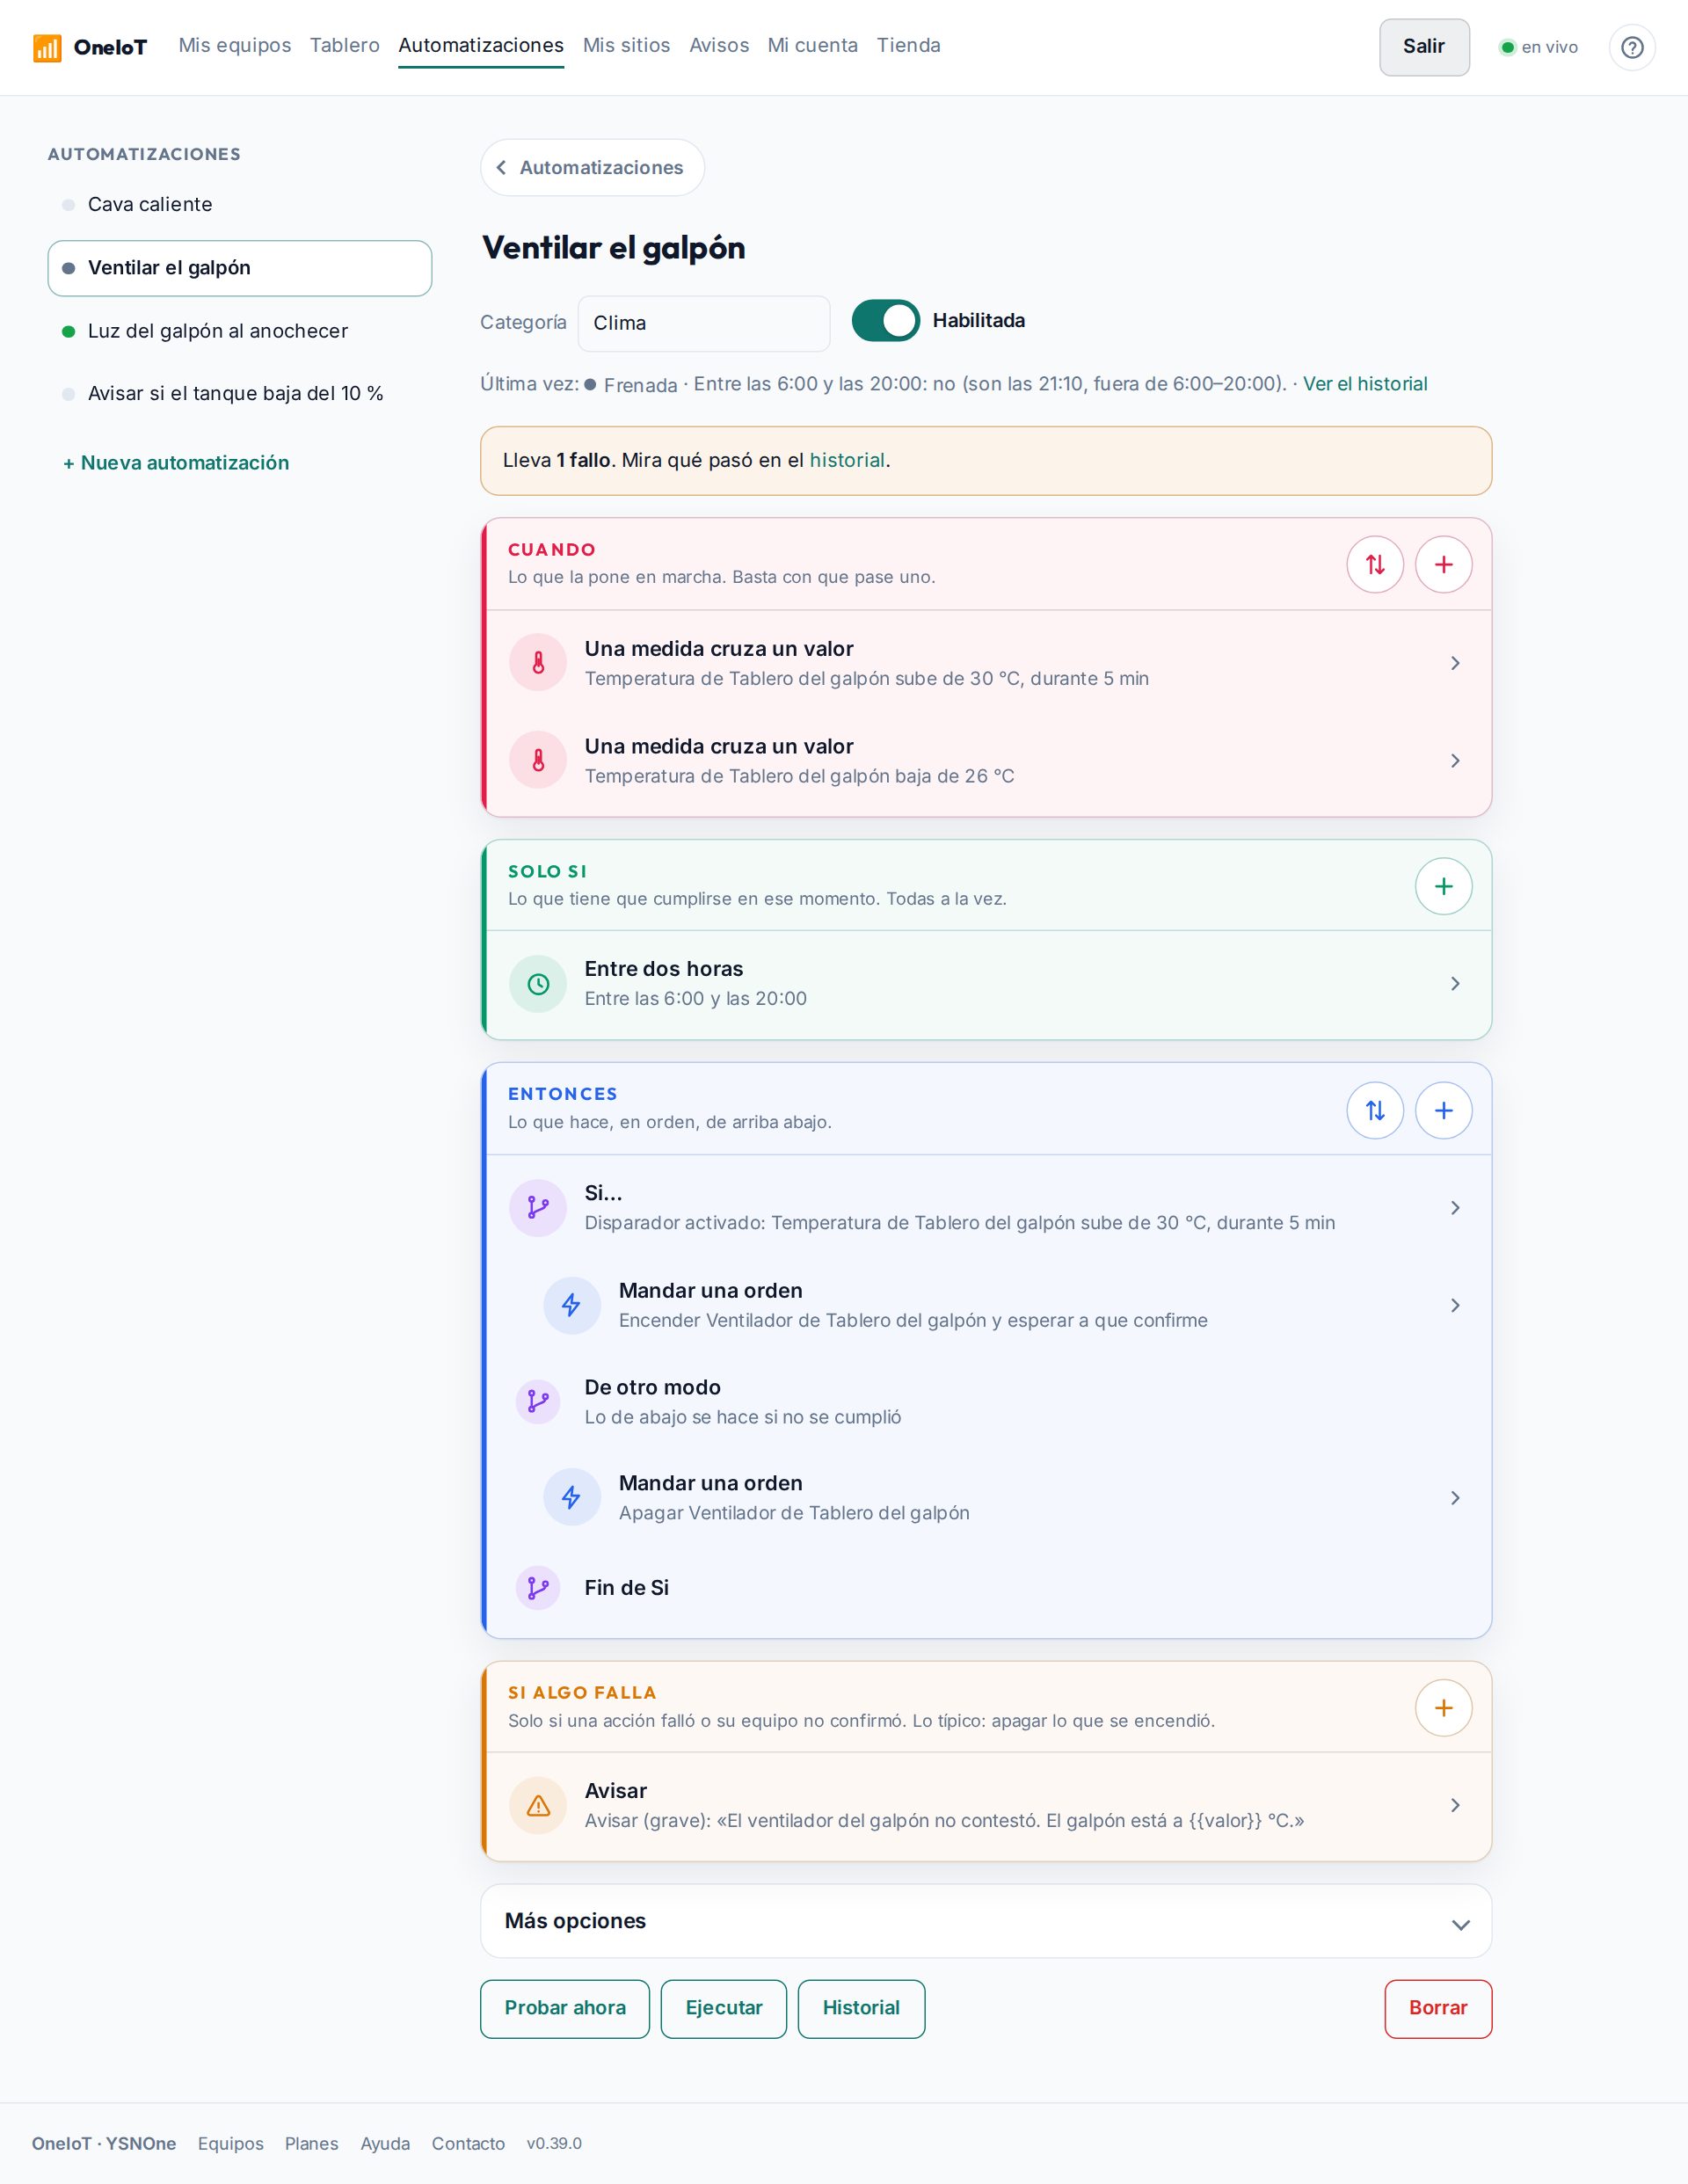The image size is (1688, 2184).
Task: Open the Entre dos horas row chevron
Action: tap(1455, 984)
